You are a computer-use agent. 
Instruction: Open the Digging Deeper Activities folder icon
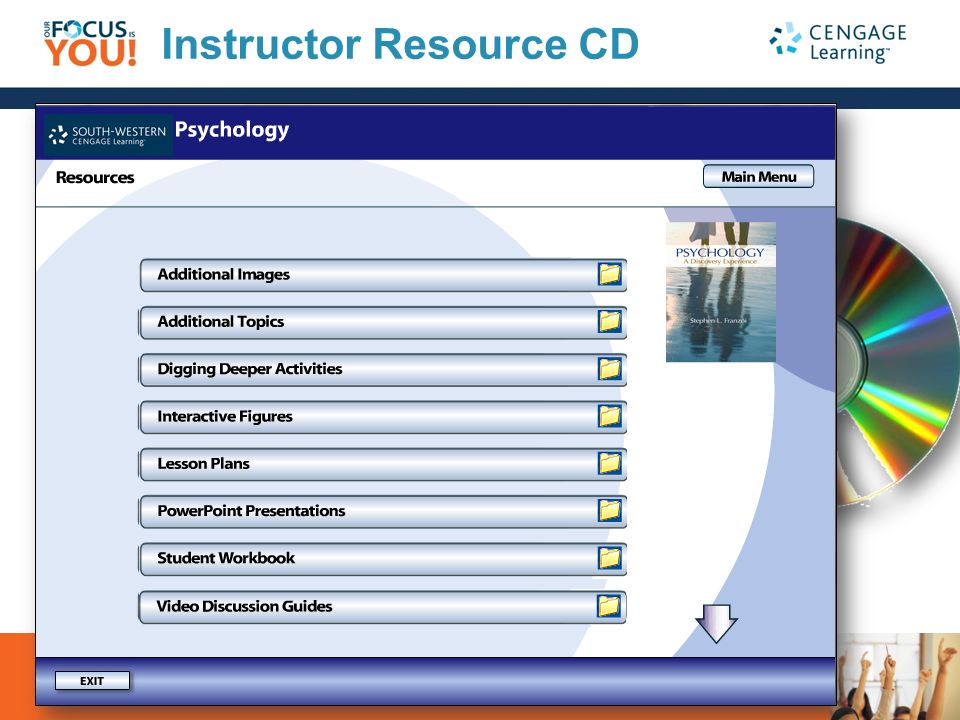coord(610,369)
